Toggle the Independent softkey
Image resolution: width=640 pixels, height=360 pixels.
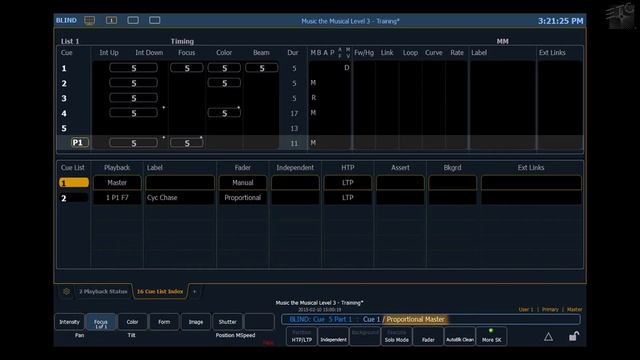pyautogui.click(x=333, y=336)
